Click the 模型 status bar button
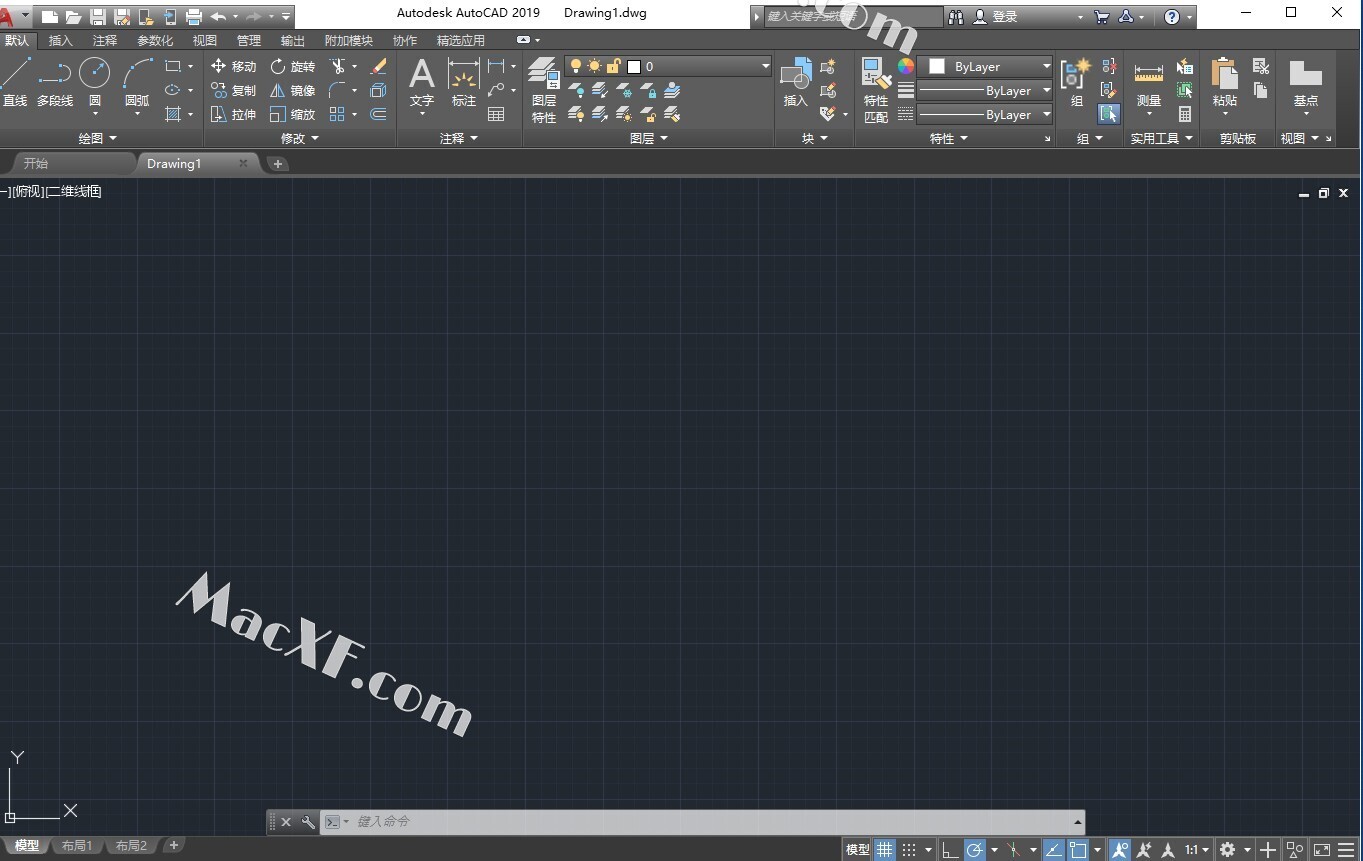 click(x=857, y=850)
